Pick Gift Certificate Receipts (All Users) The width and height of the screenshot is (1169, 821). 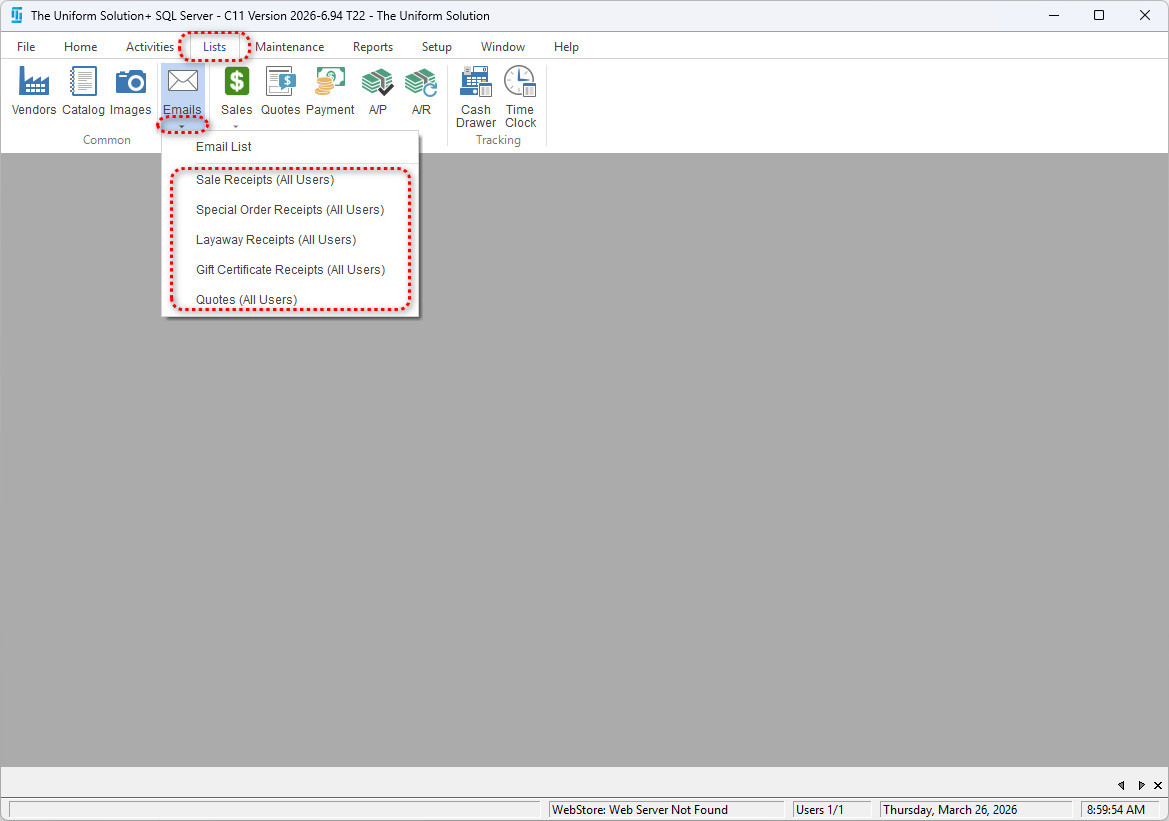click(290, 270)
